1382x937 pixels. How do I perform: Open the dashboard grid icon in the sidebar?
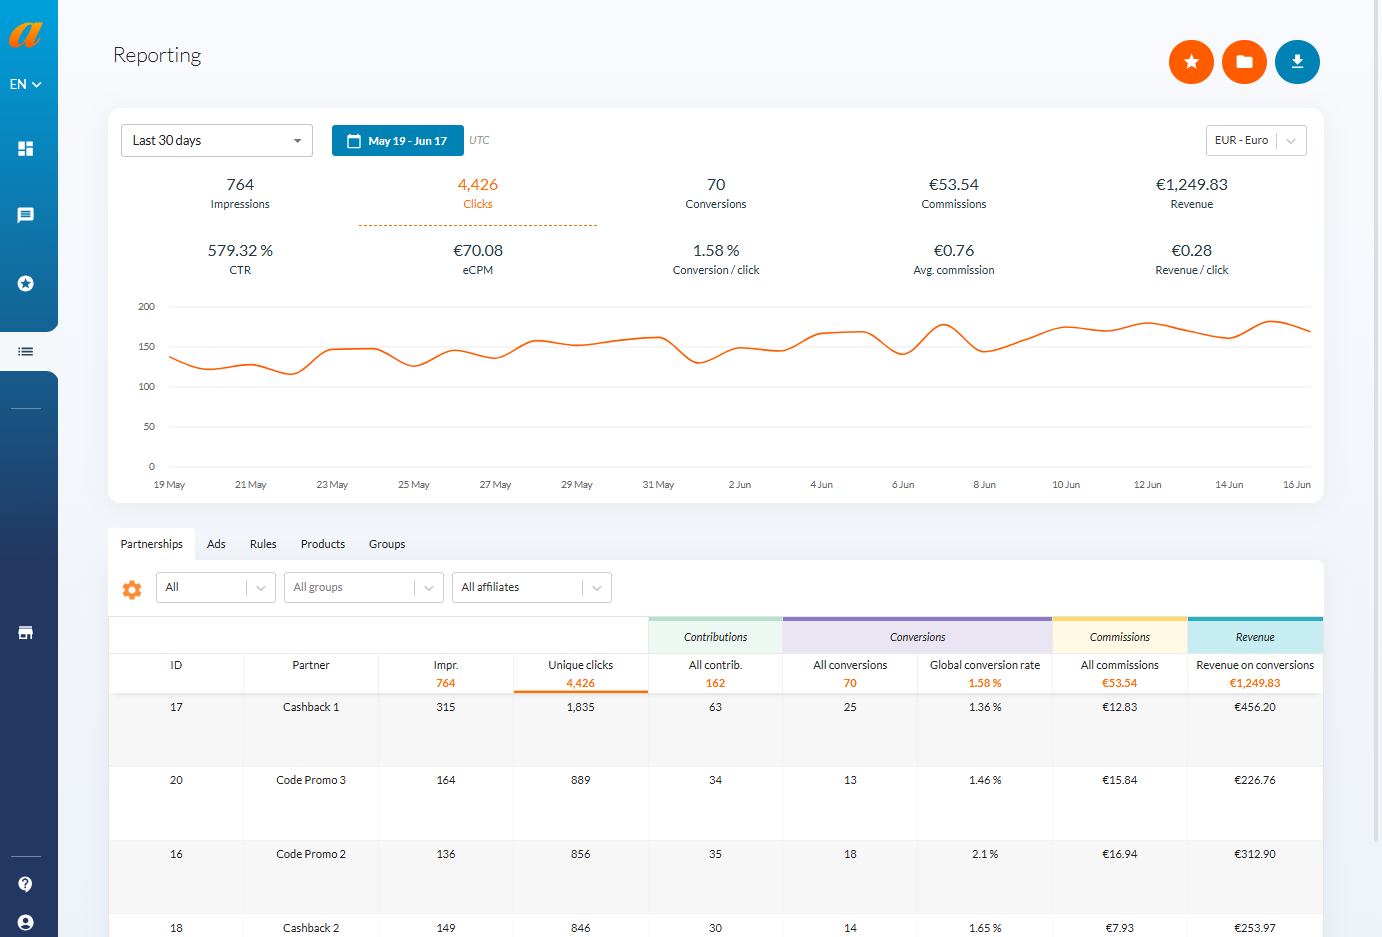pos(26,148)
